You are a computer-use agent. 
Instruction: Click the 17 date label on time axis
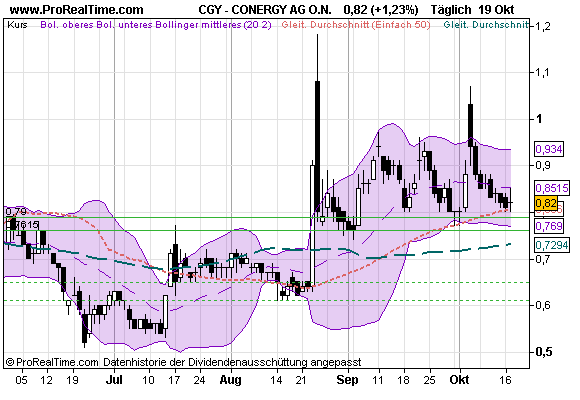(174, 380)
